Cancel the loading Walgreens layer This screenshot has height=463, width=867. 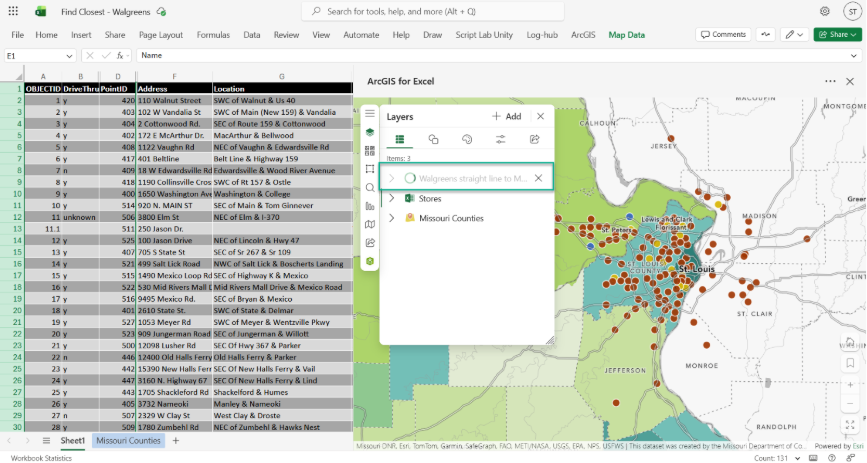click(538, 178)
